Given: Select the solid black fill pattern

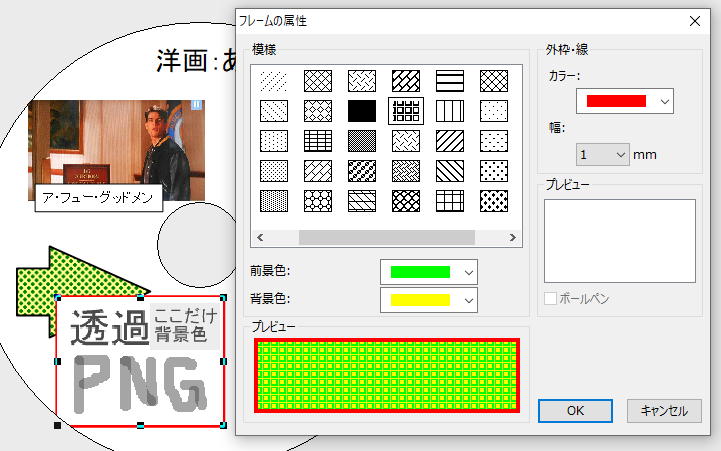Looking at the screenshot, I should click(362, 111).
